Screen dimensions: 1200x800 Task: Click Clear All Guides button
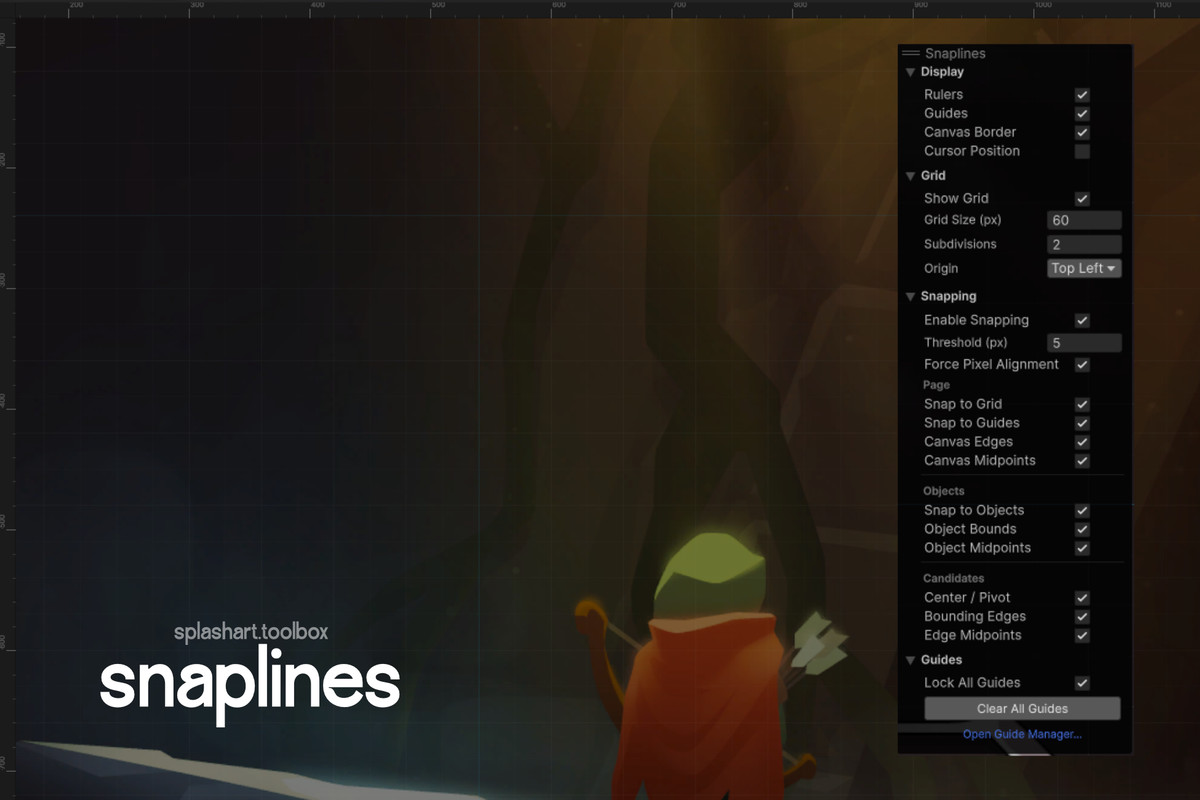point(1022,708)
